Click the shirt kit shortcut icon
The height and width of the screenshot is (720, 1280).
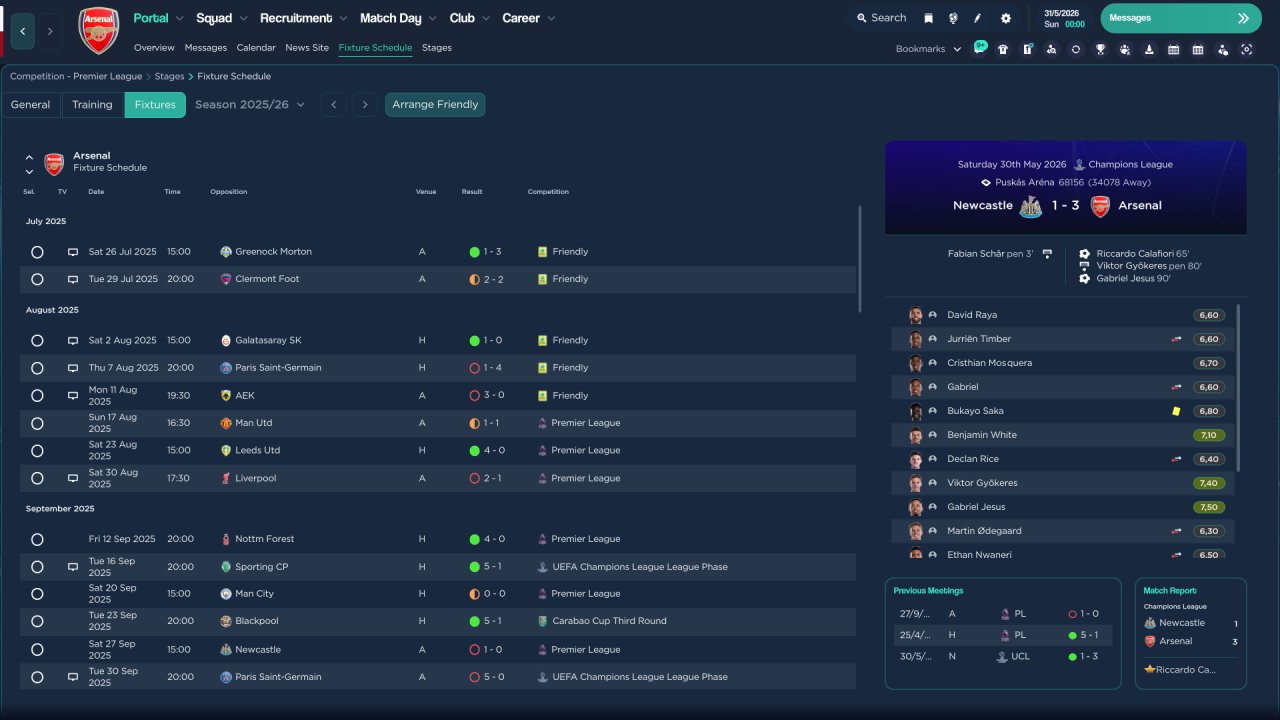pos(1003,49)
